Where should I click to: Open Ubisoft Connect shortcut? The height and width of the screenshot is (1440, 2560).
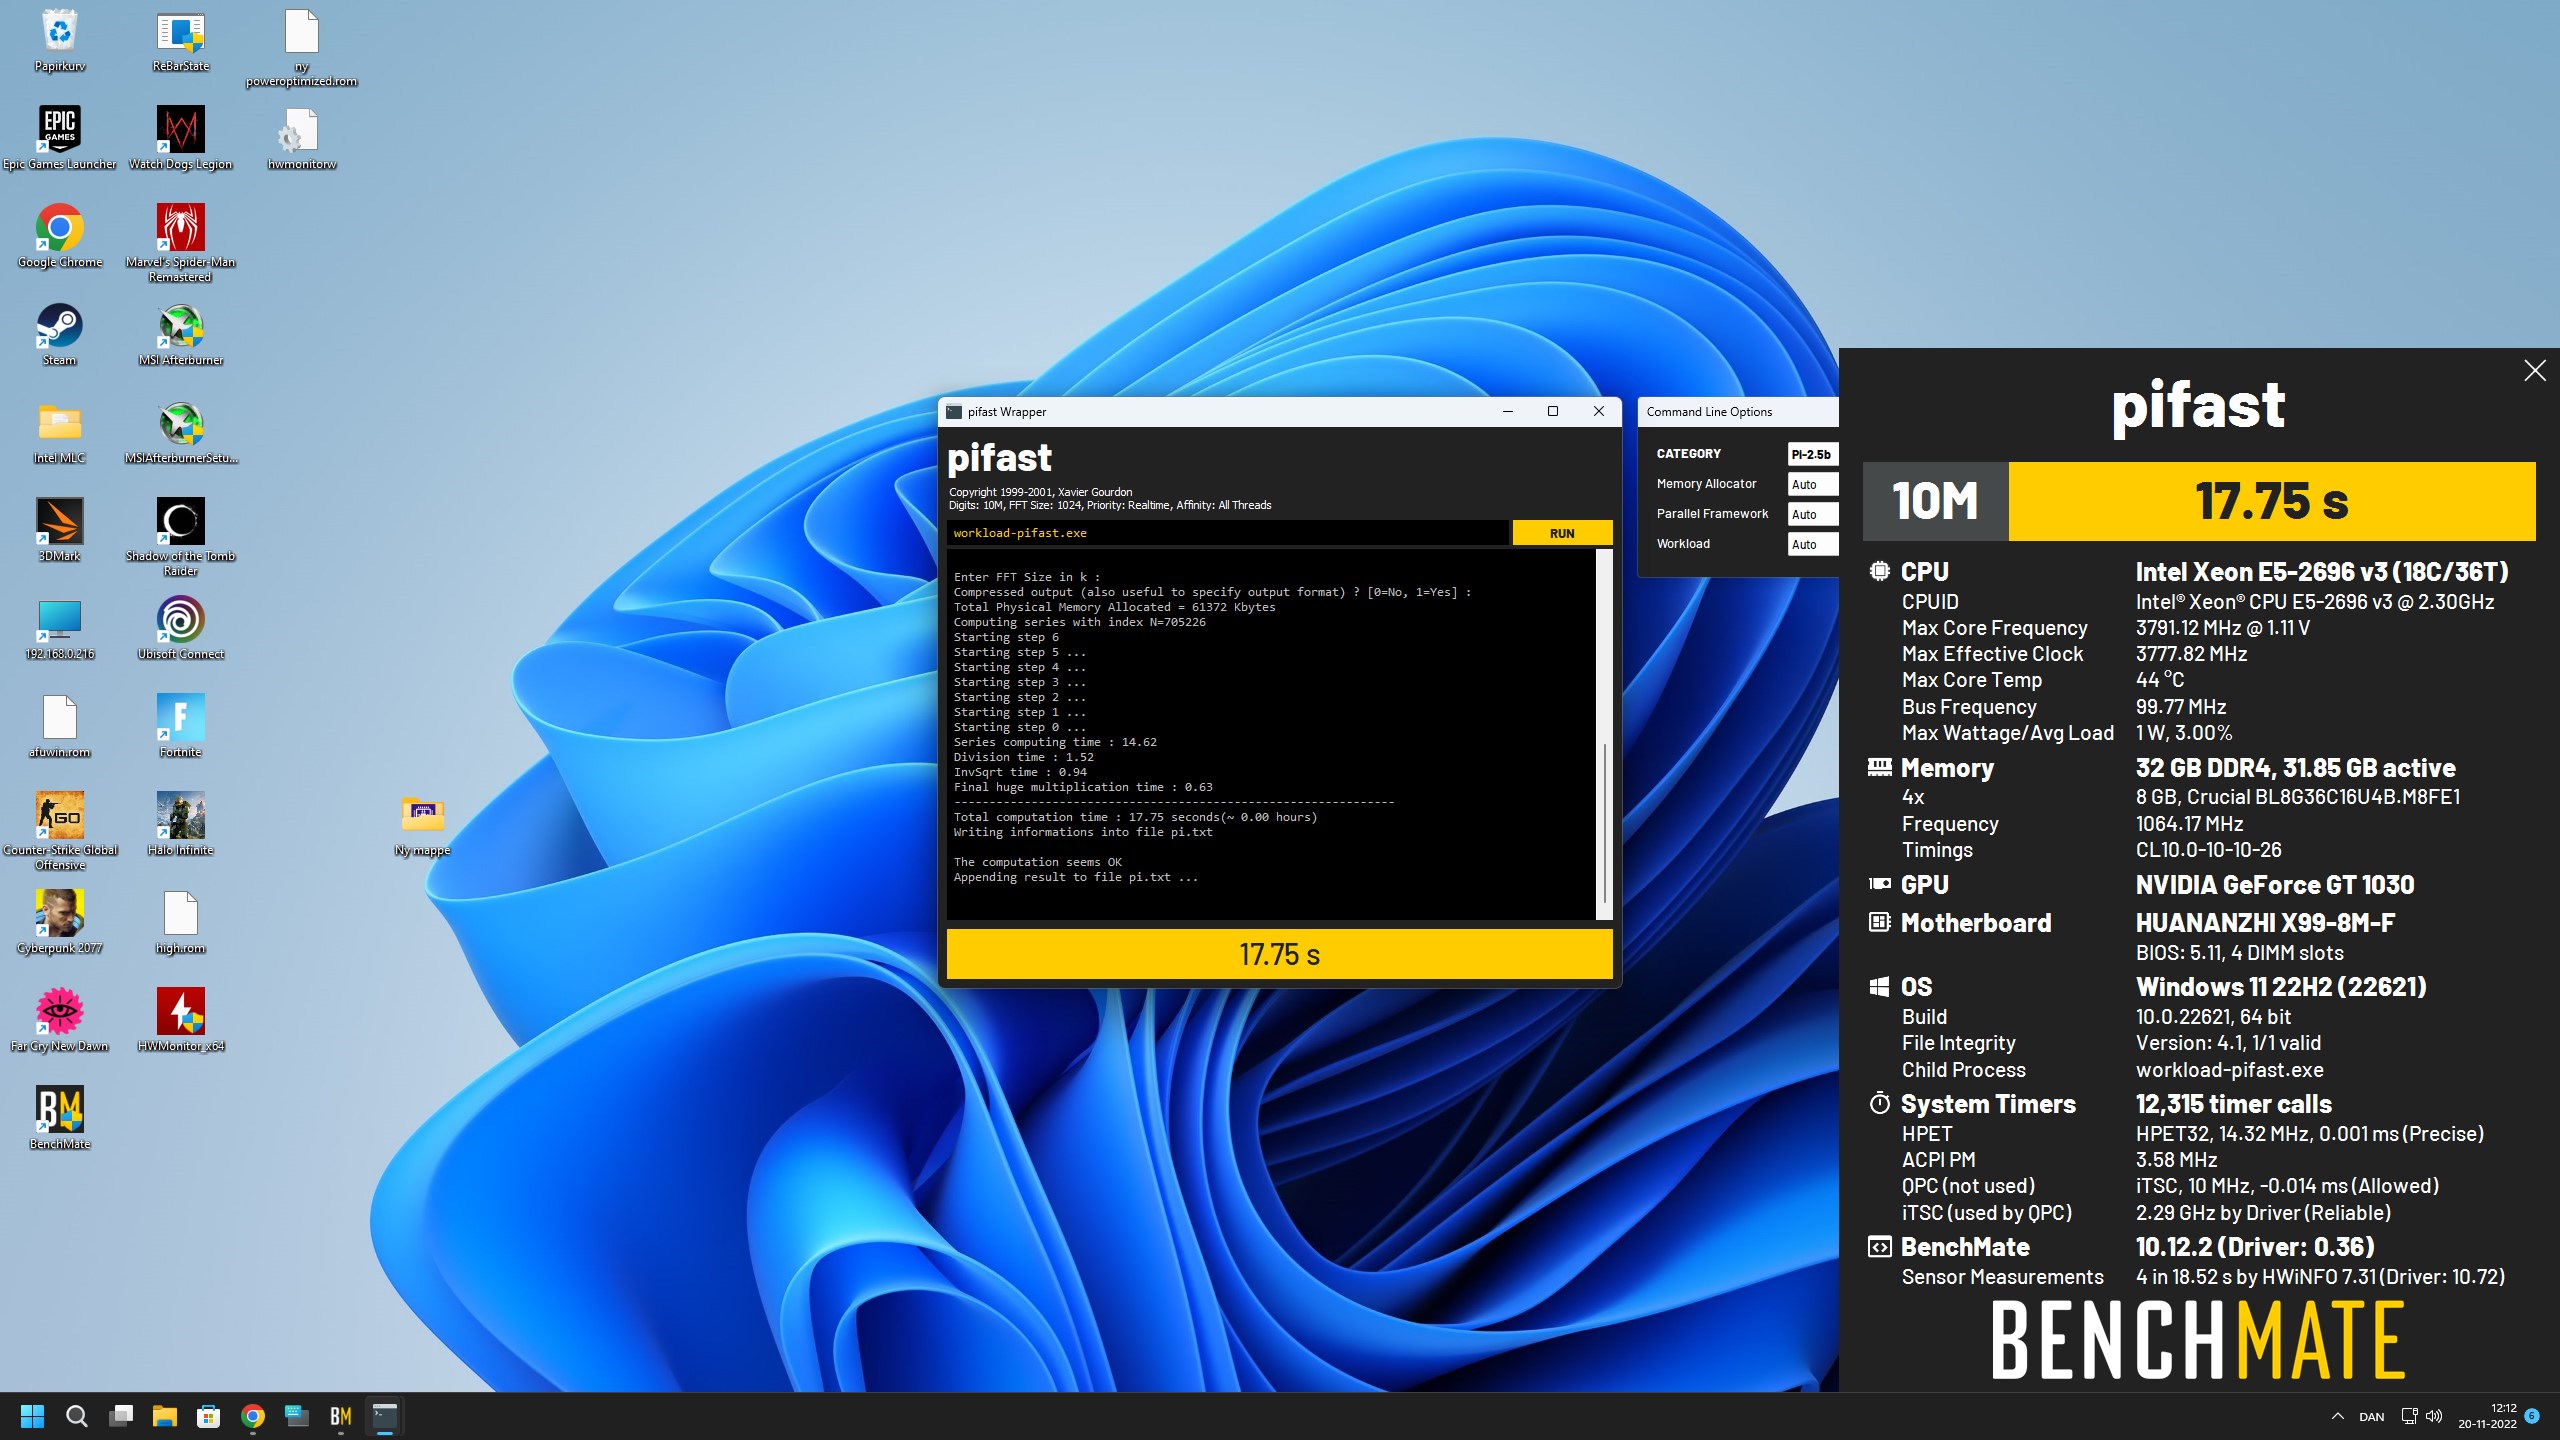click(181, 628)
